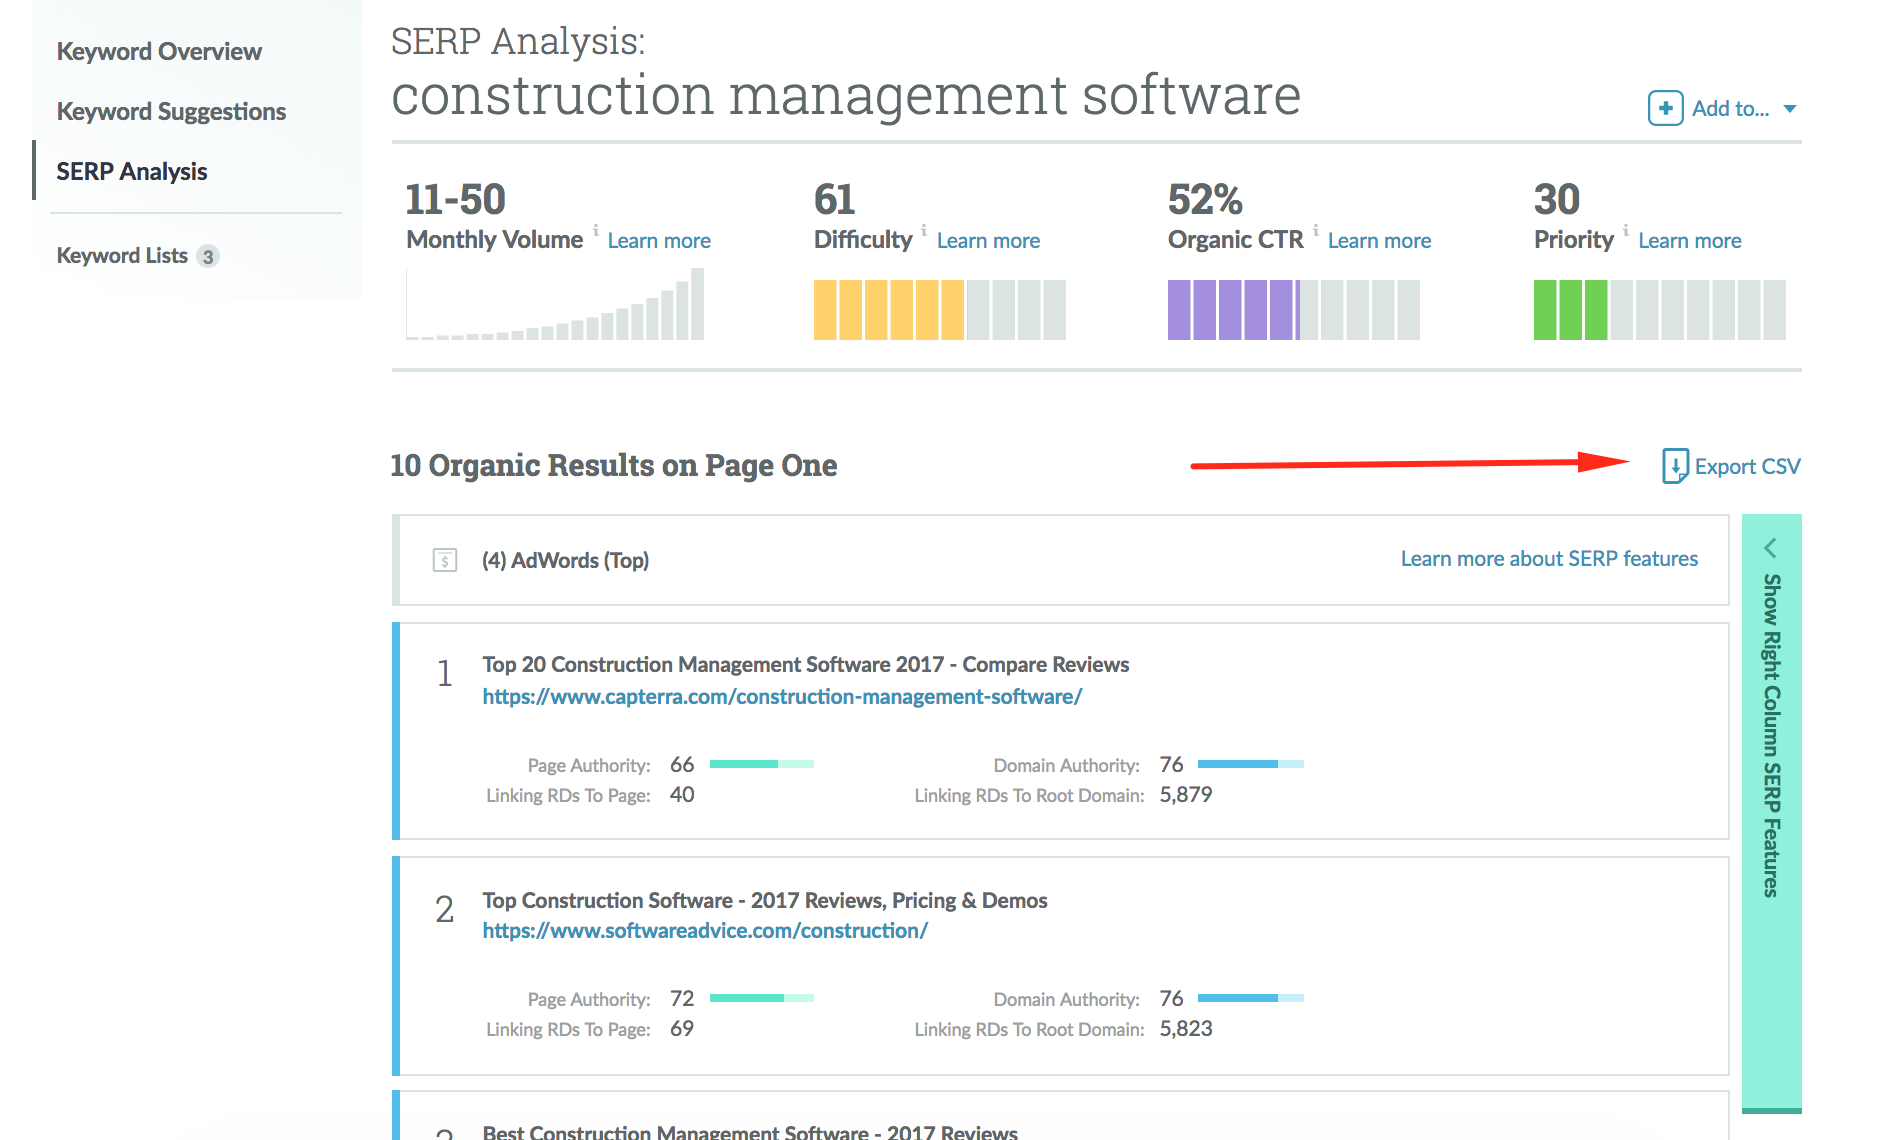The image size is (1878, 1140).
Task: Open Learn more about SERP features
Action: click(1549, 559)
